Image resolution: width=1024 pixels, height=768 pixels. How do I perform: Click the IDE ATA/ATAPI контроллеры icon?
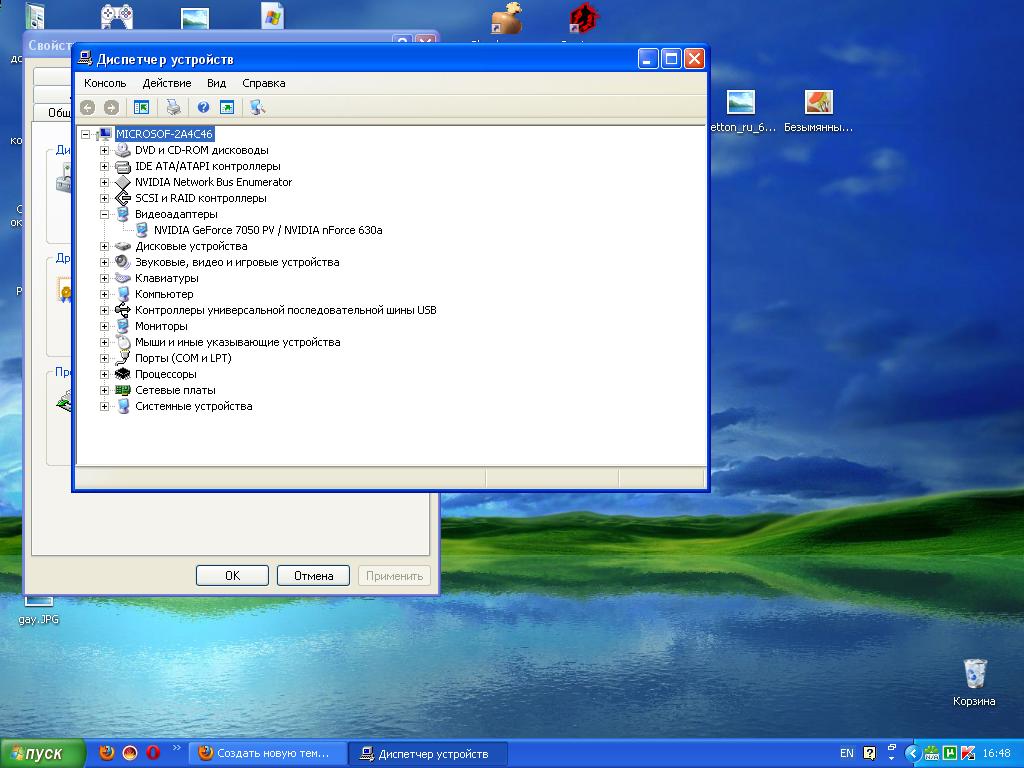(123, 167)
